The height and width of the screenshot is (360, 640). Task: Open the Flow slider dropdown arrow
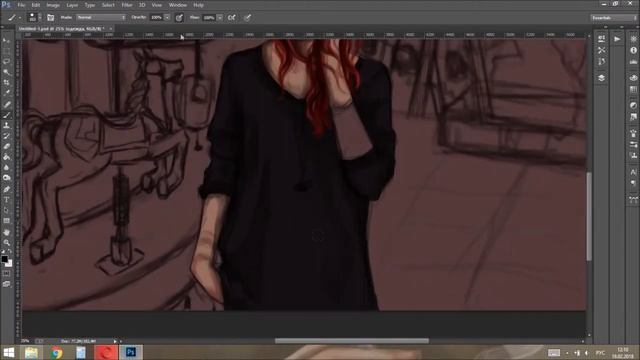tap(220, 18)
